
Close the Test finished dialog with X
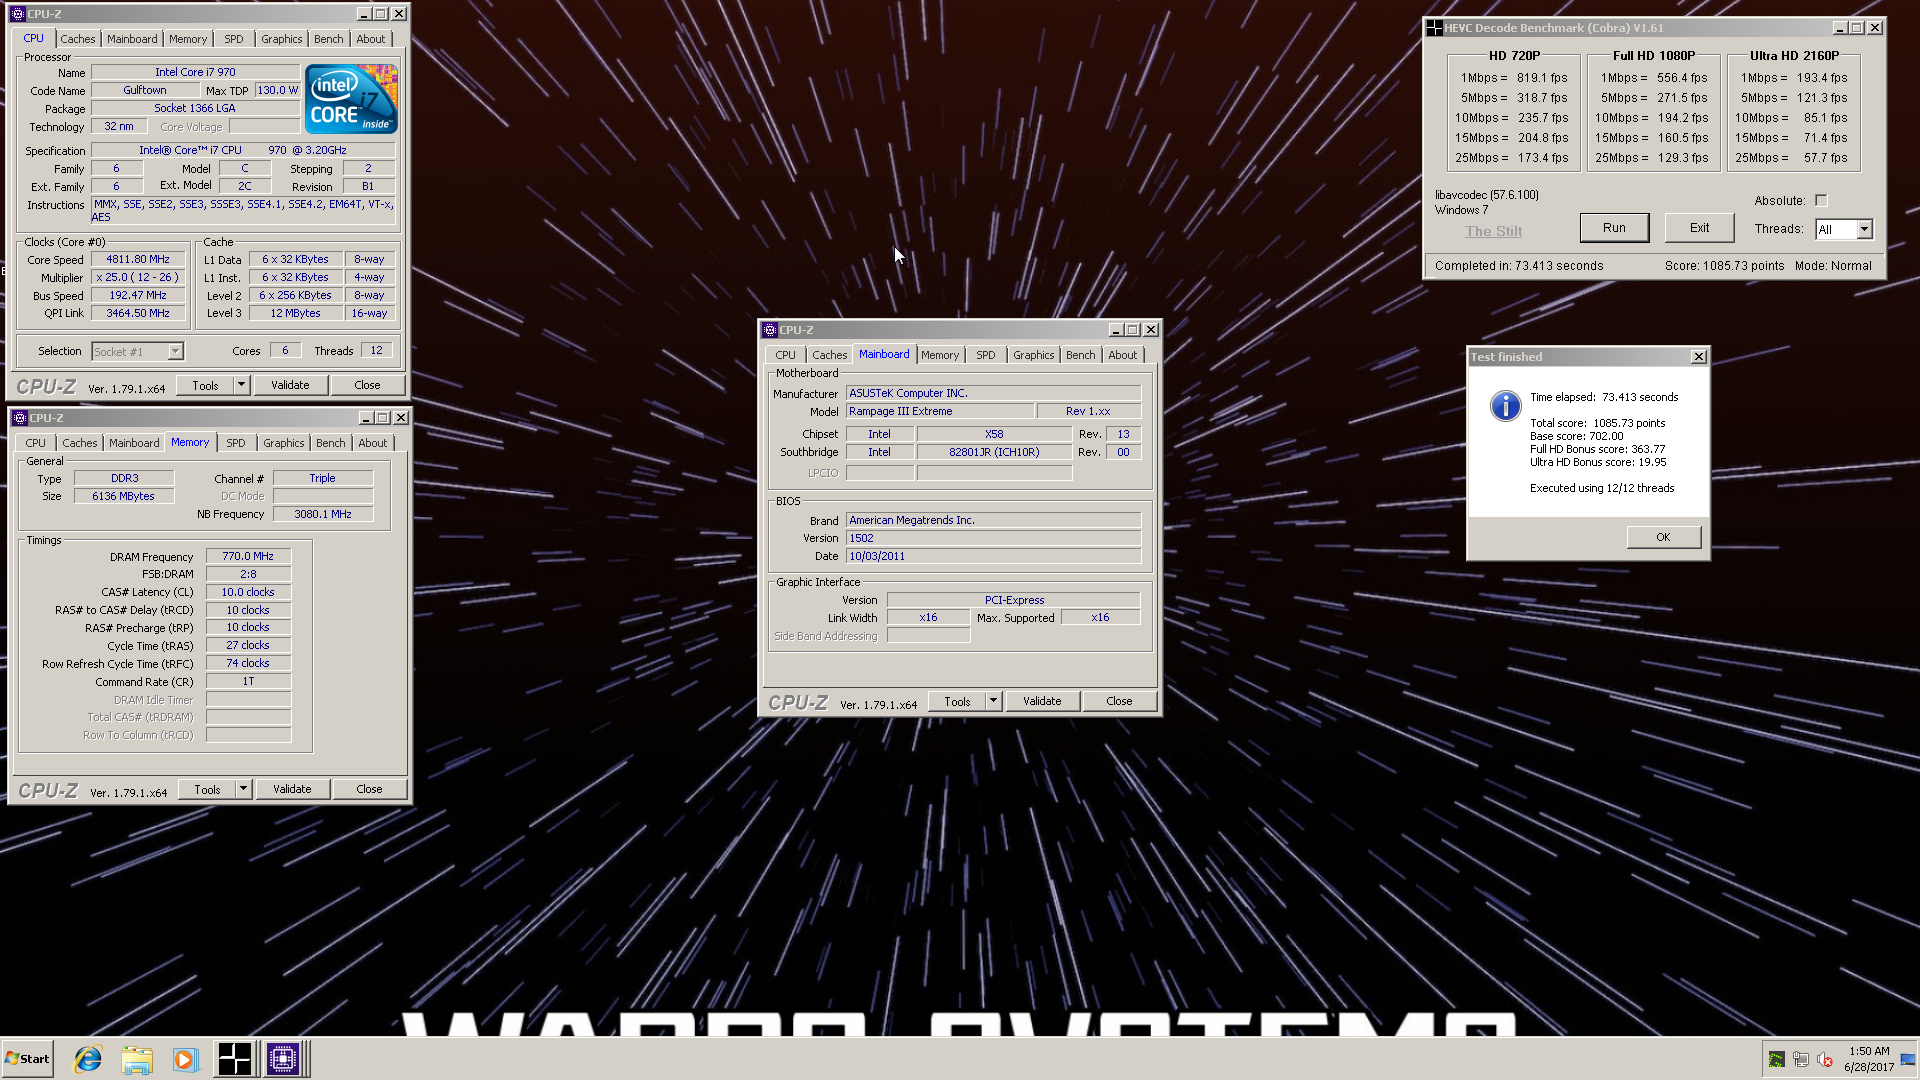pyautogui.click(x=1698, y=357)
